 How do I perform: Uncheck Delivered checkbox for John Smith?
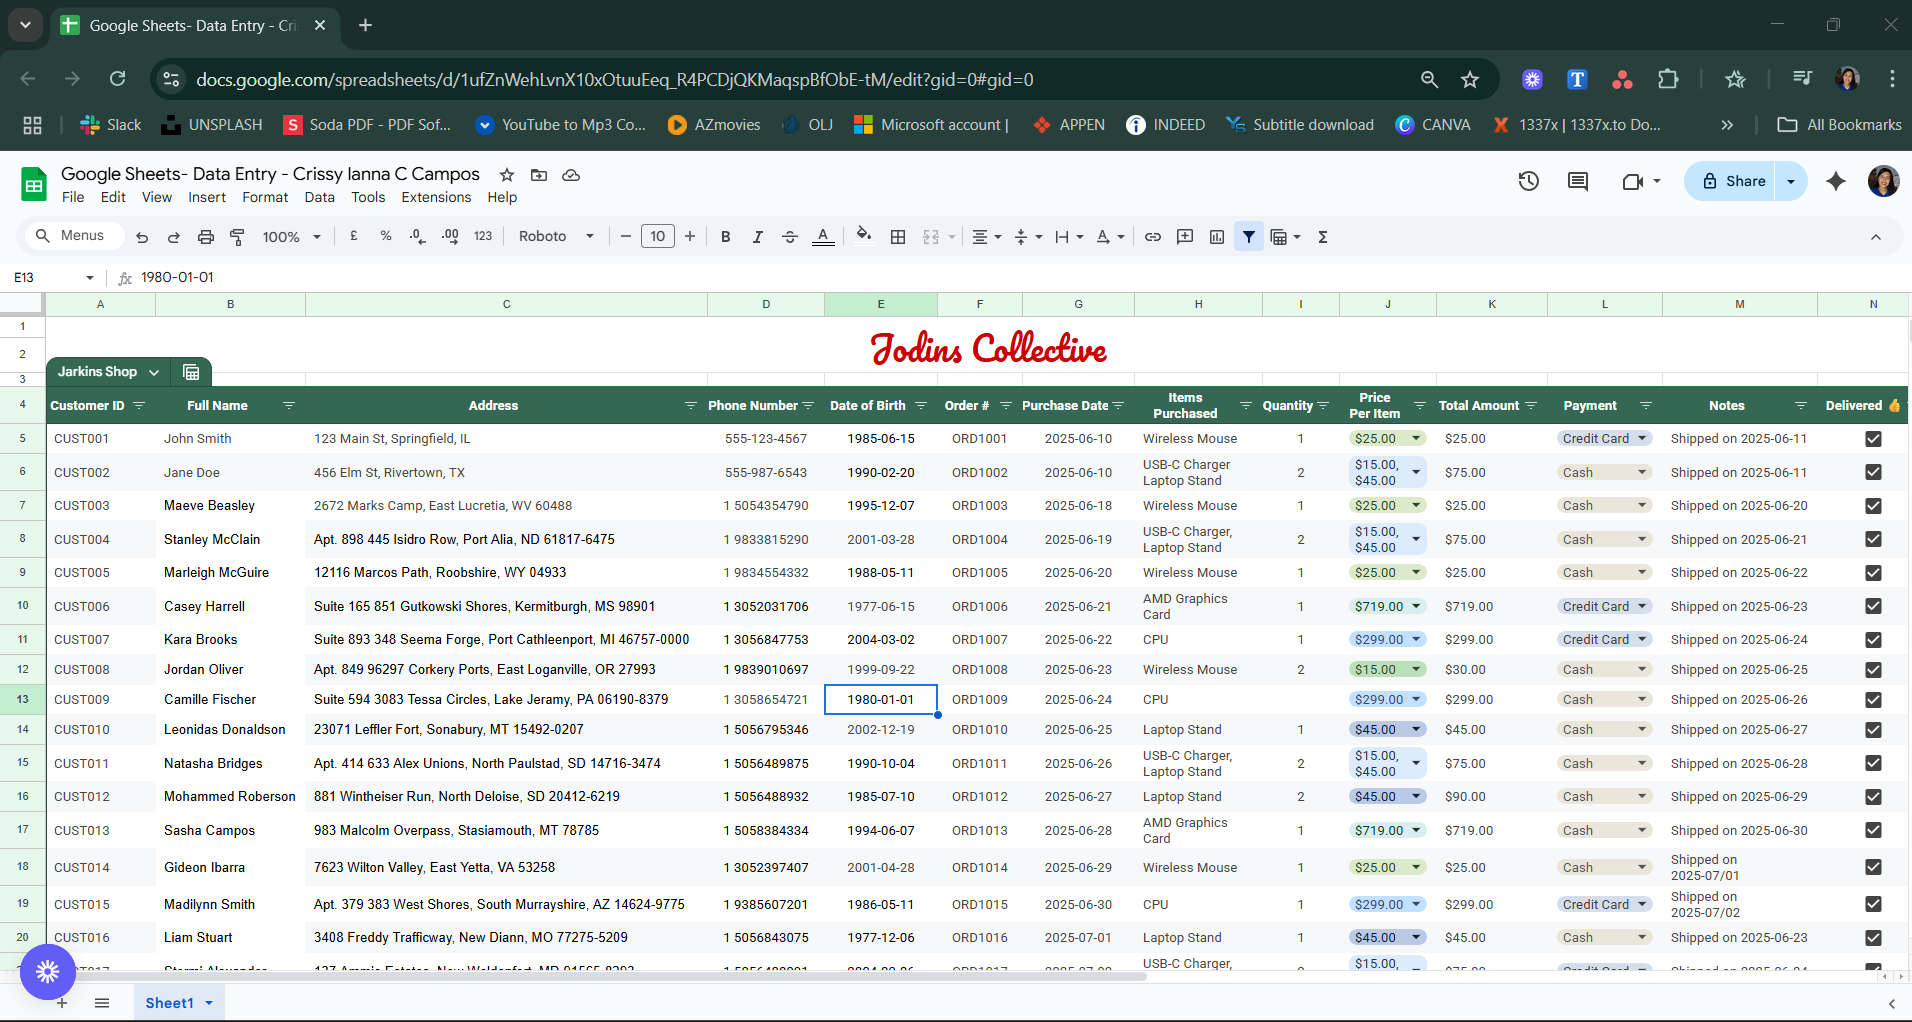pyautogui.click(x=1873, y=439)
